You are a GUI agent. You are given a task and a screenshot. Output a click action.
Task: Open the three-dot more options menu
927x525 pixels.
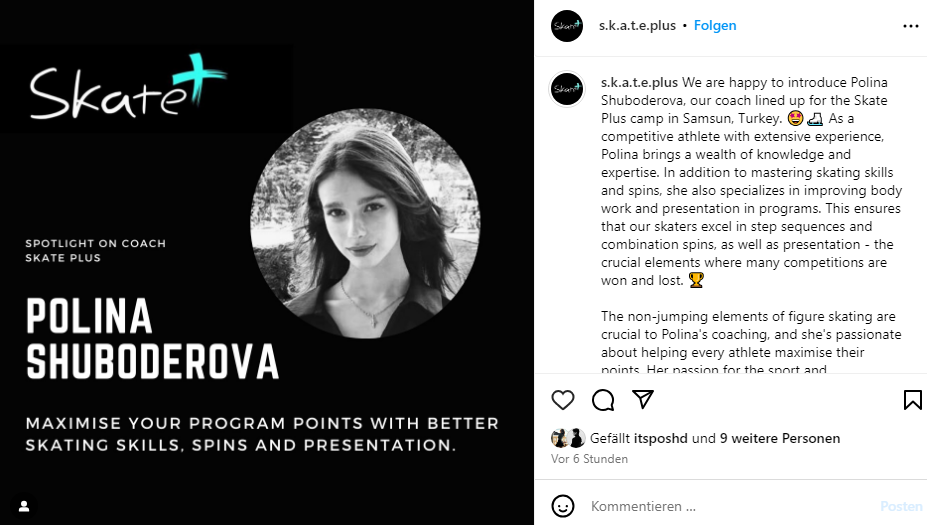pyautogui.click(x=910, y=26)
